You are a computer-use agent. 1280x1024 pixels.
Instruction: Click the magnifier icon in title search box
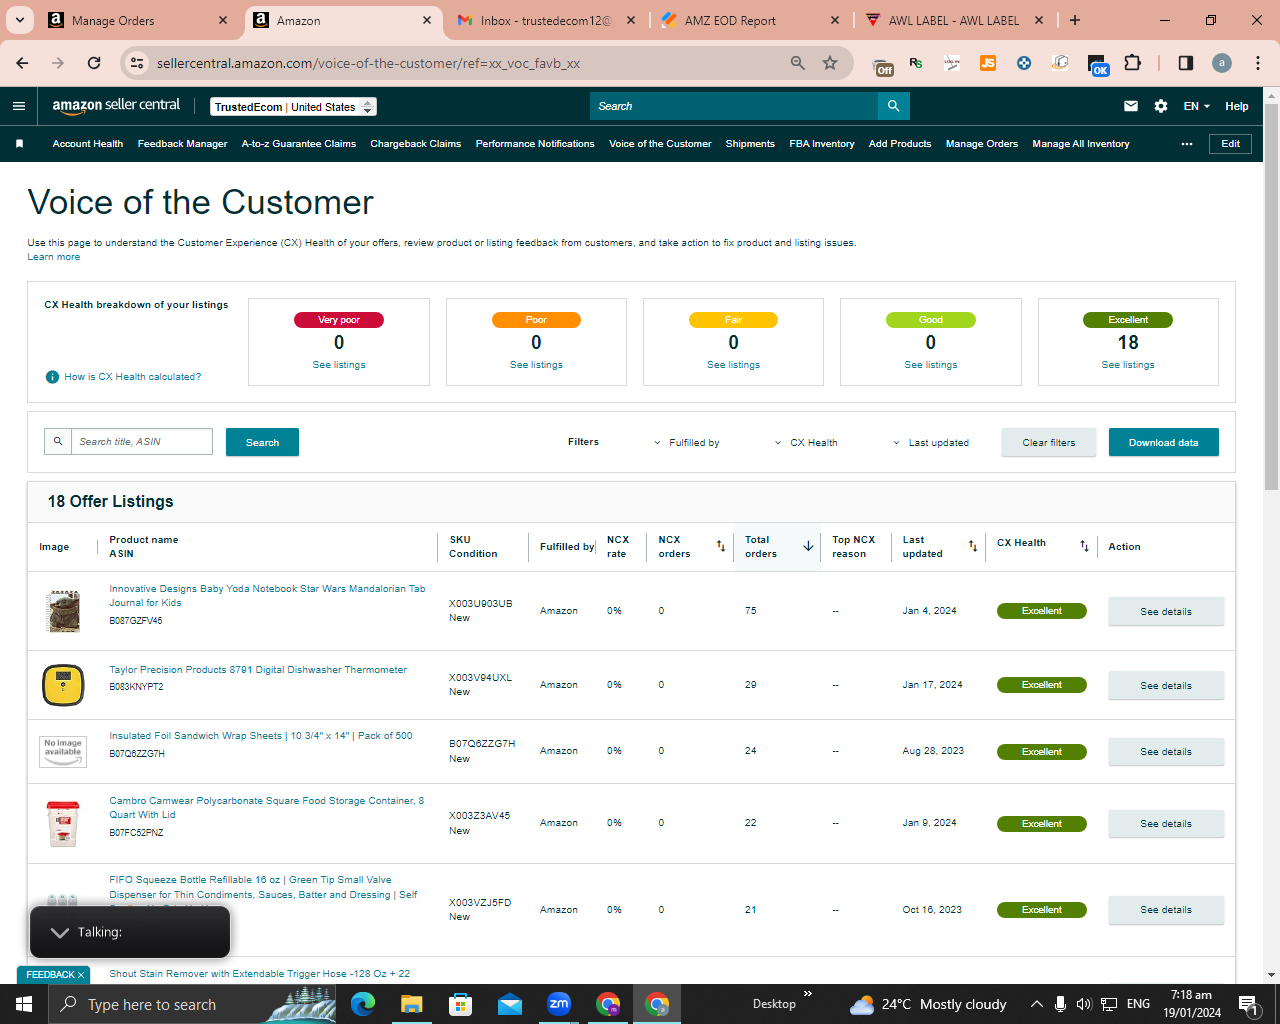pos(58,441)
